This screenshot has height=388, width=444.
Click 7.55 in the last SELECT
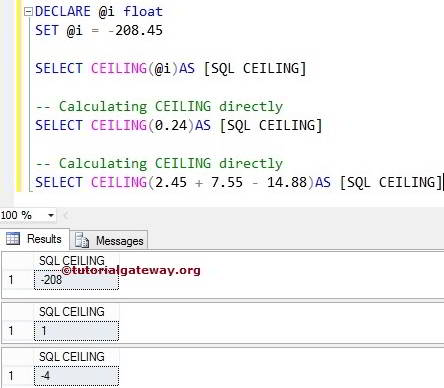pyautogui.click(x=227, y=182)
